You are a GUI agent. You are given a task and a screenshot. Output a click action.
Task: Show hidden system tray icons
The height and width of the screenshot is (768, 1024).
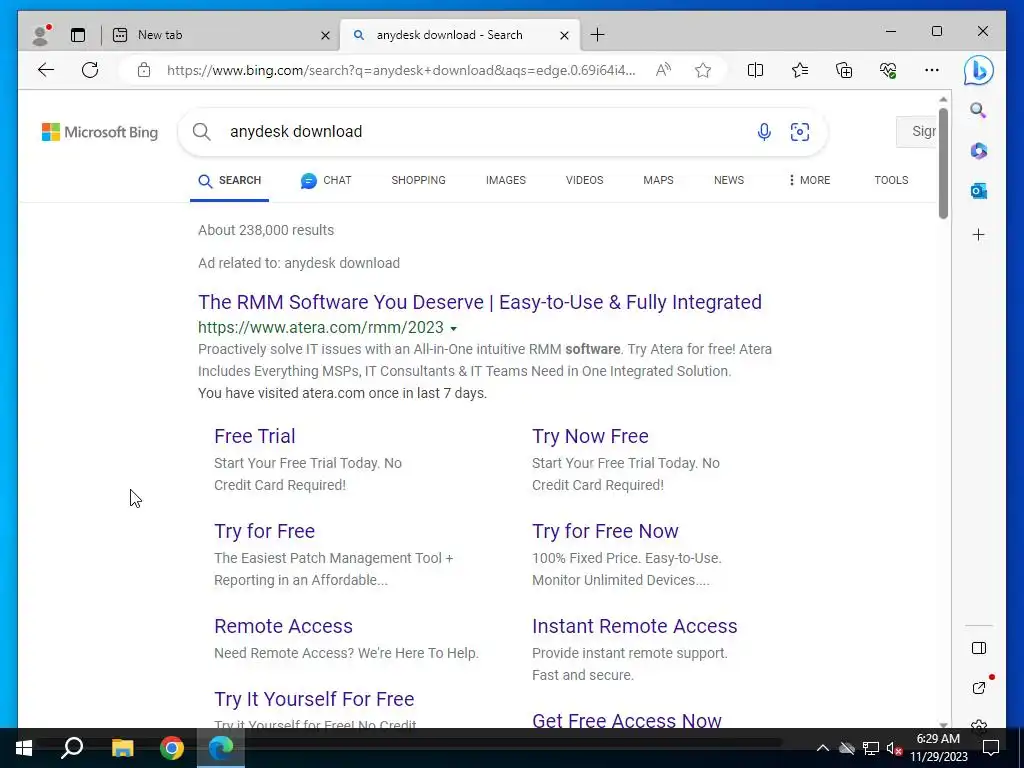823,748
